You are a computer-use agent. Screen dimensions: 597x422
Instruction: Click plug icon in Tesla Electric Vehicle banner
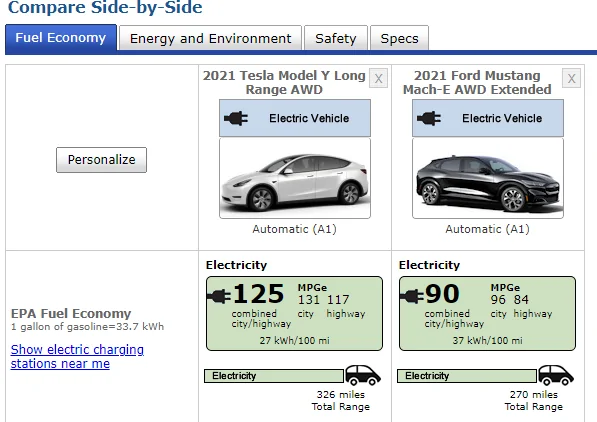pos(236,118)
